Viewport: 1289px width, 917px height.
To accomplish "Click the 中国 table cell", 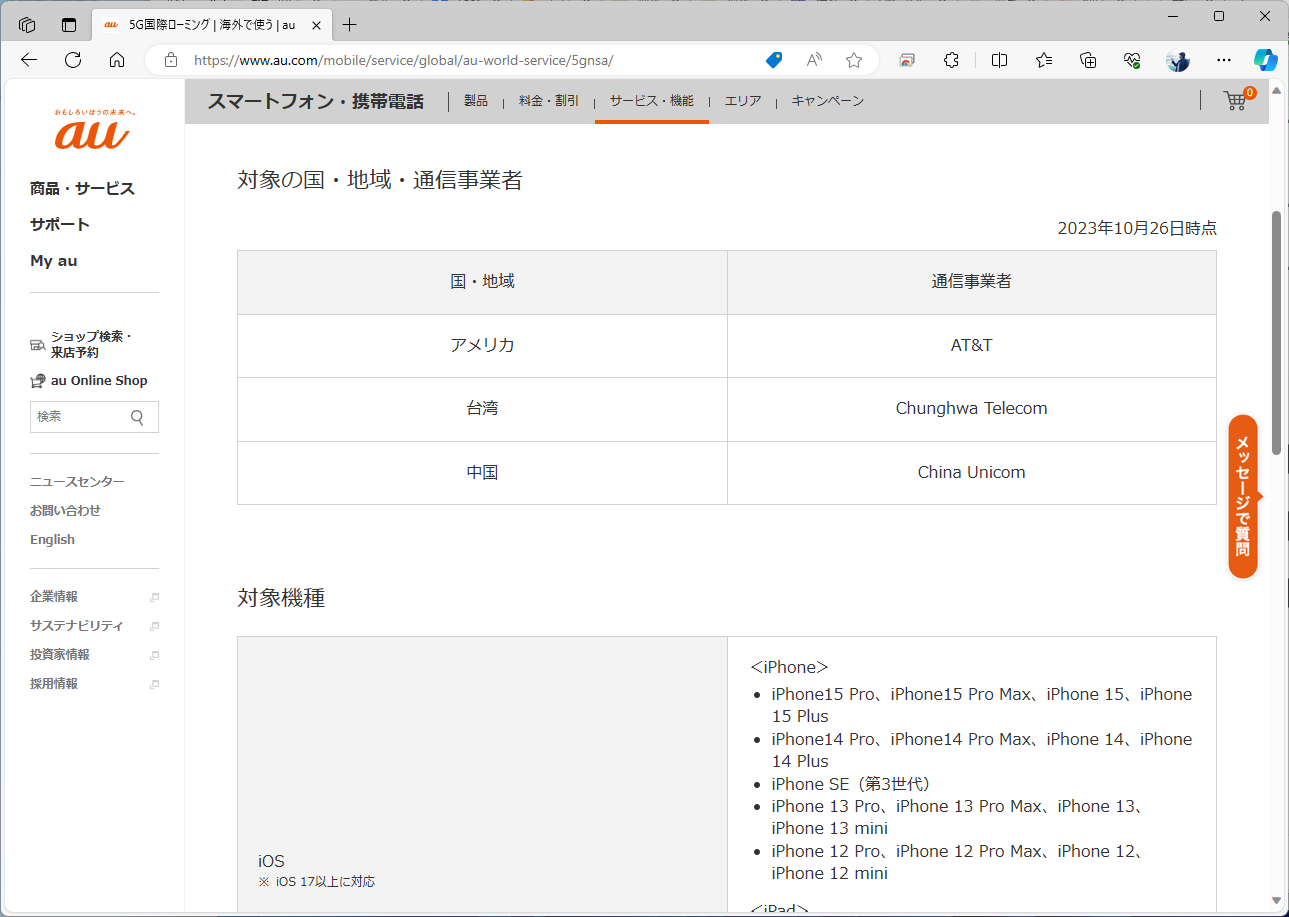I will [x=482, y=473].
